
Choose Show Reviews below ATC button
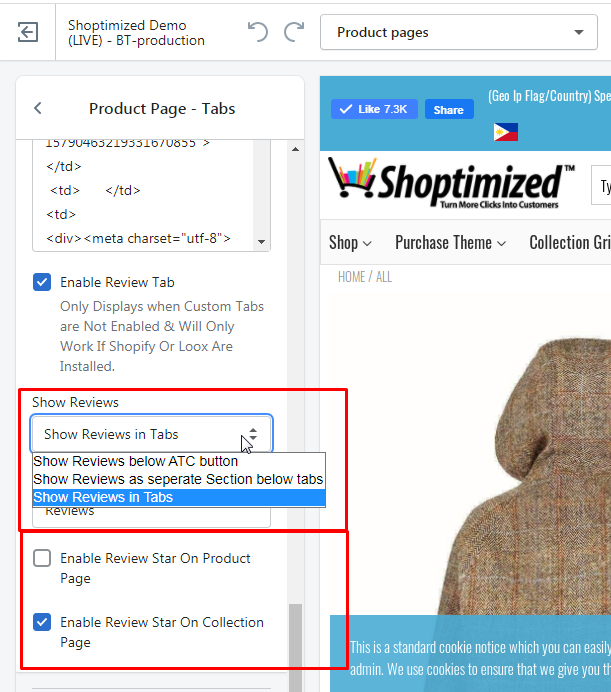coord(179,461)
